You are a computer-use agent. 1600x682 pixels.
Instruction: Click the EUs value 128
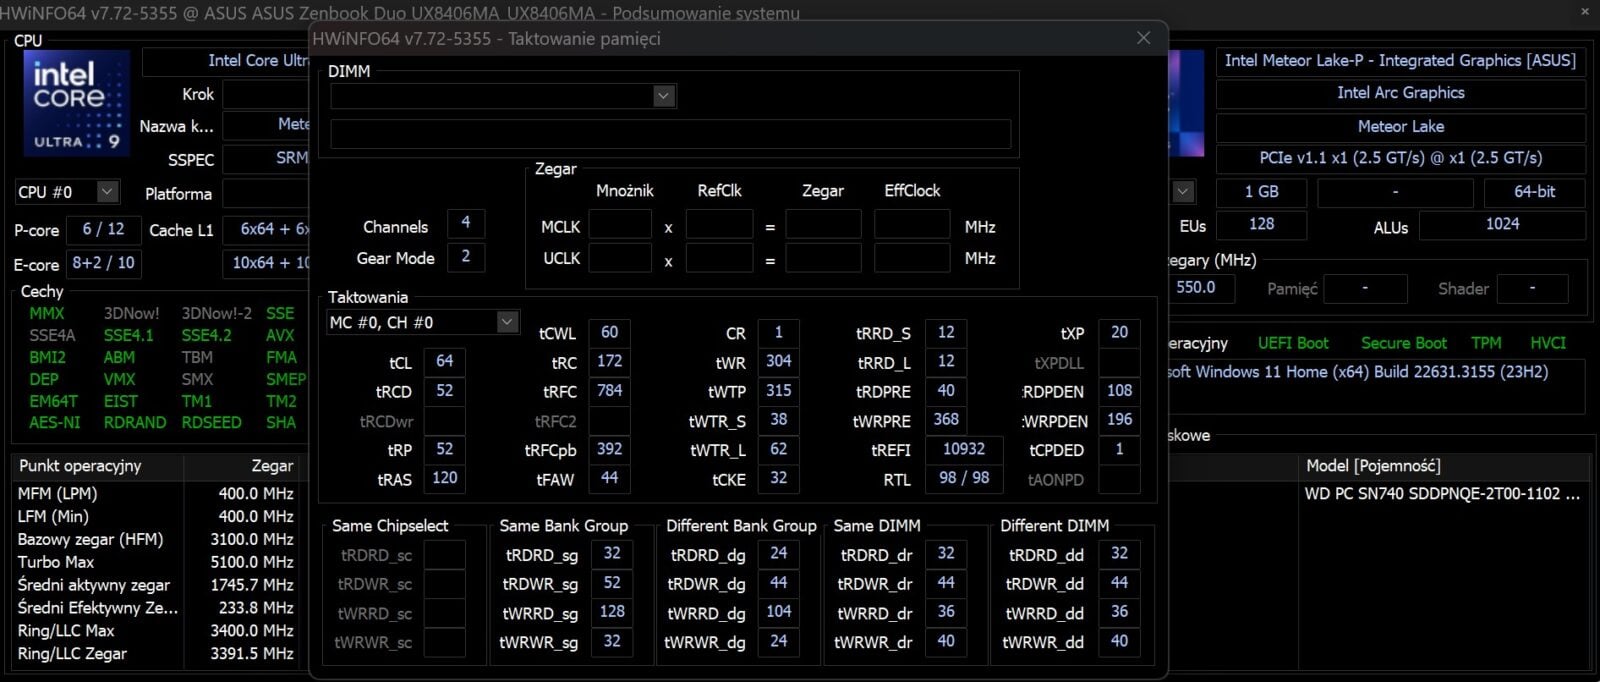click(1261, 225)
